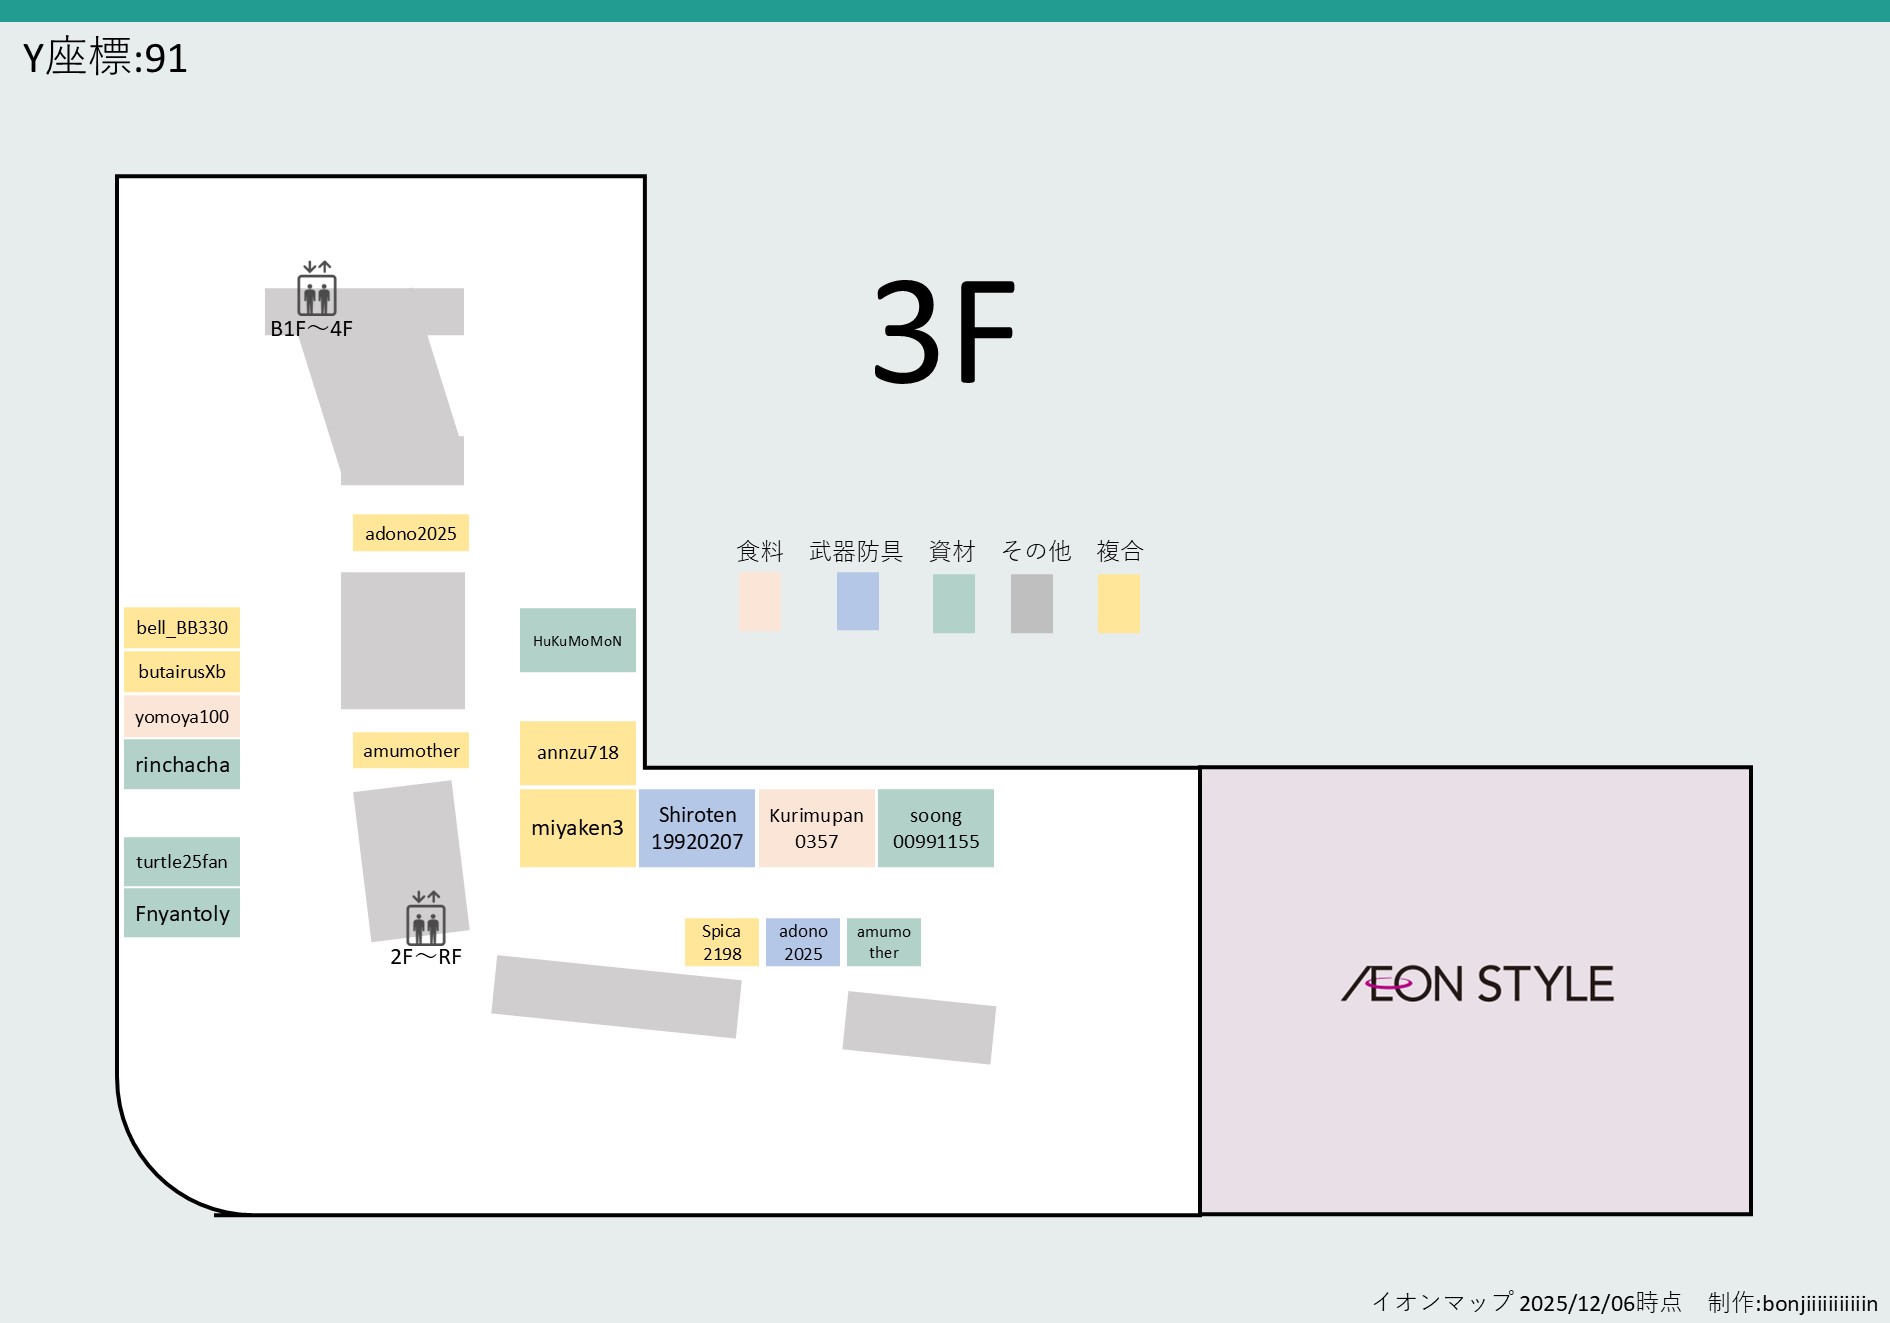Click the B1F〜4F elevator icon
Screen dimensions: 1890x1323
pos(316,295)
